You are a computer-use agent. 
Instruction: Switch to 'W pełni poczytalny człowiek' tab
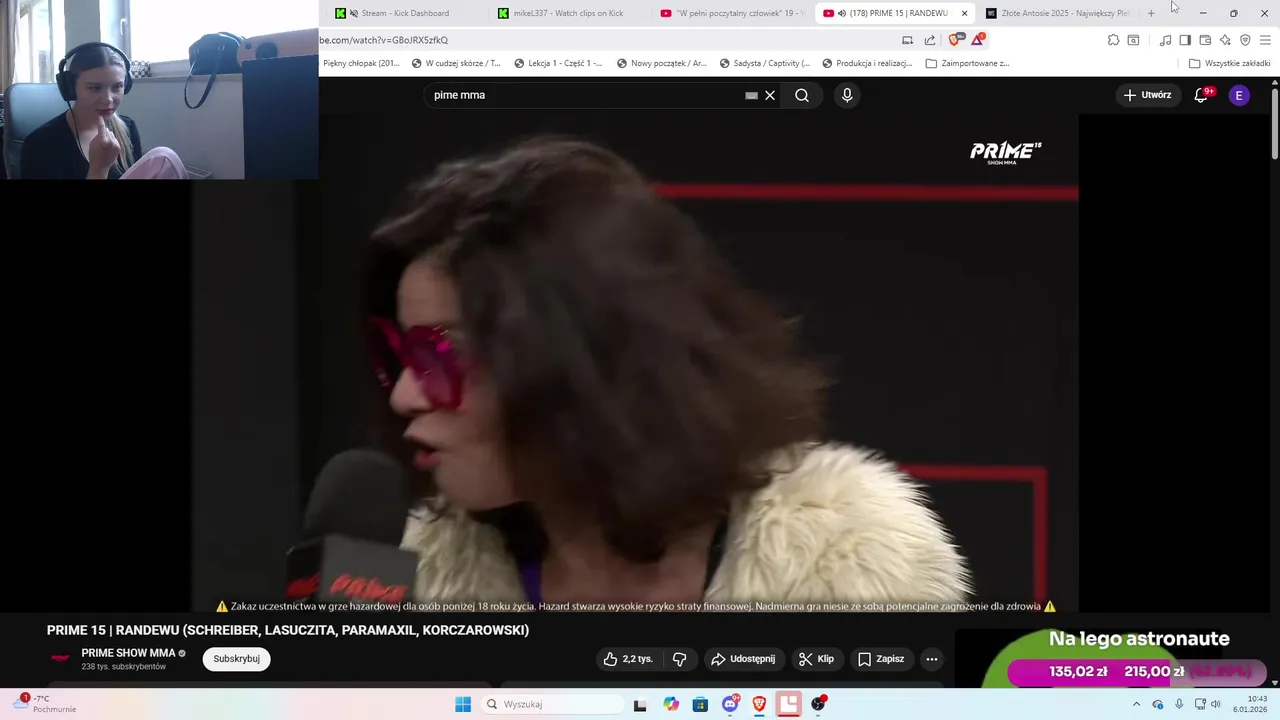coord(733,13)
